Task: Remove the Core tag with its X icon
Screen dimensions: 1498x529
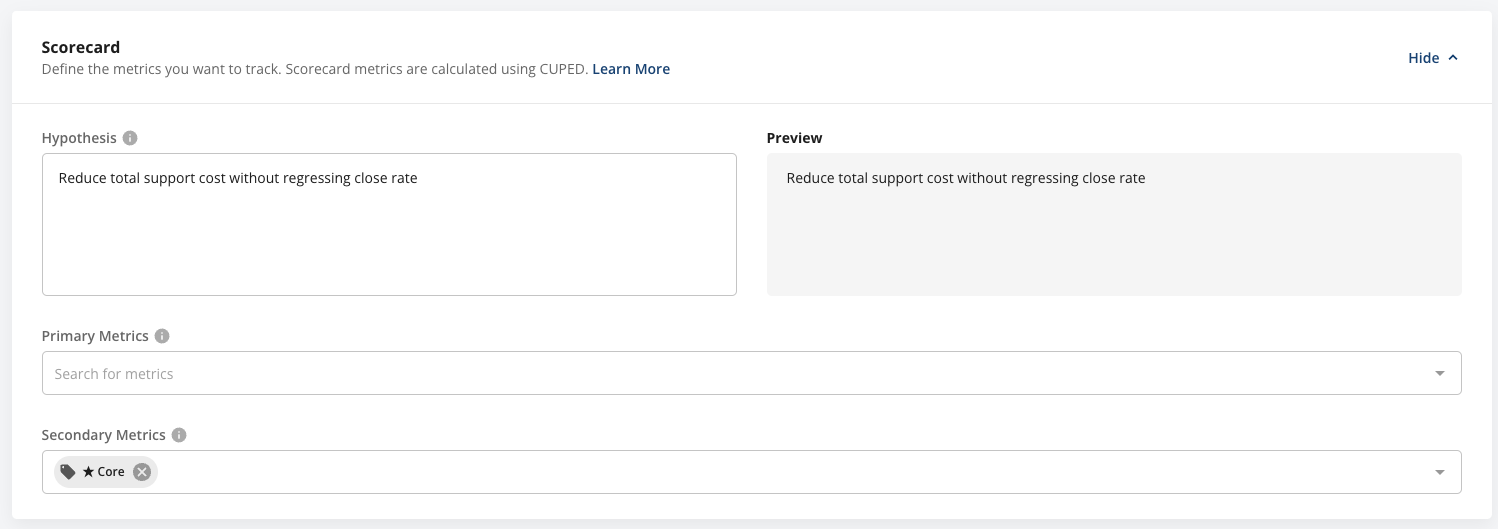Action: coord(142,472)
